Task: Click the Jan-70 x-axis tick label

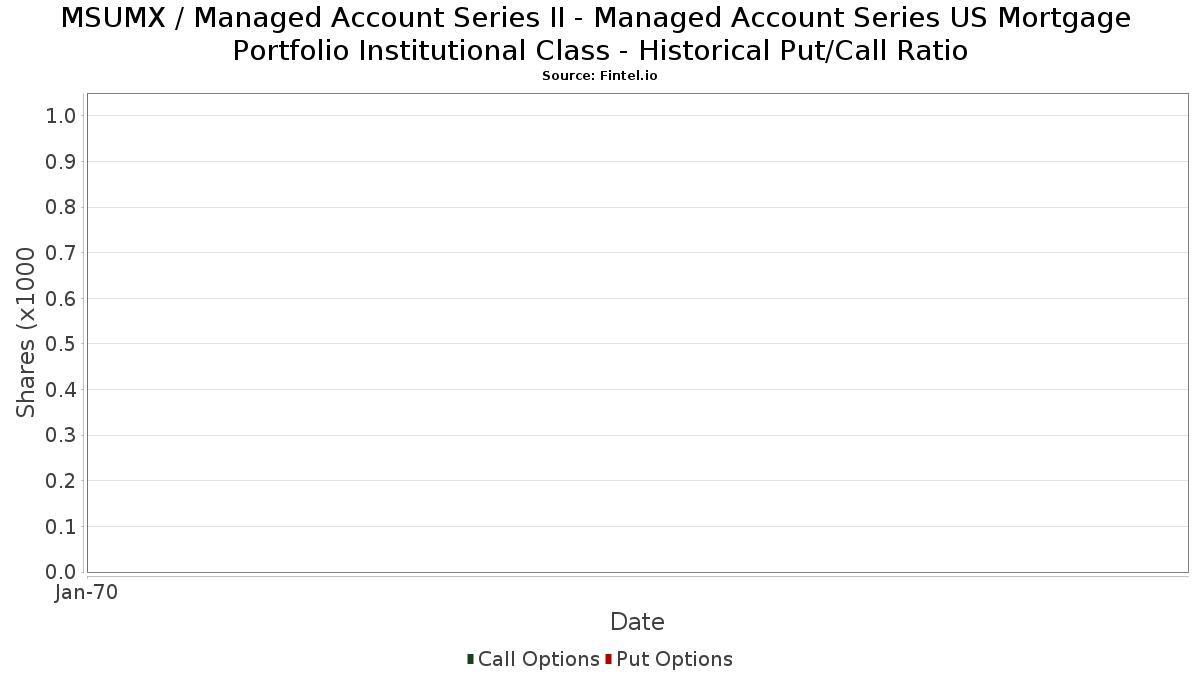Action: (x=86, y=592)
